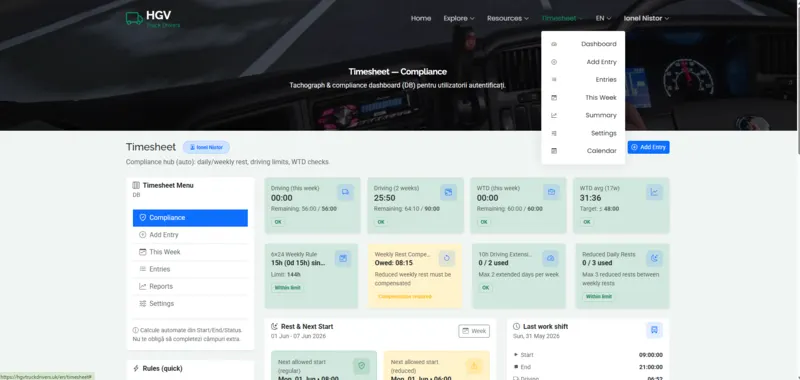Click the shield icon in Compliance sidebar item
This screenshot has width=800, height=380.
point(143,218)
